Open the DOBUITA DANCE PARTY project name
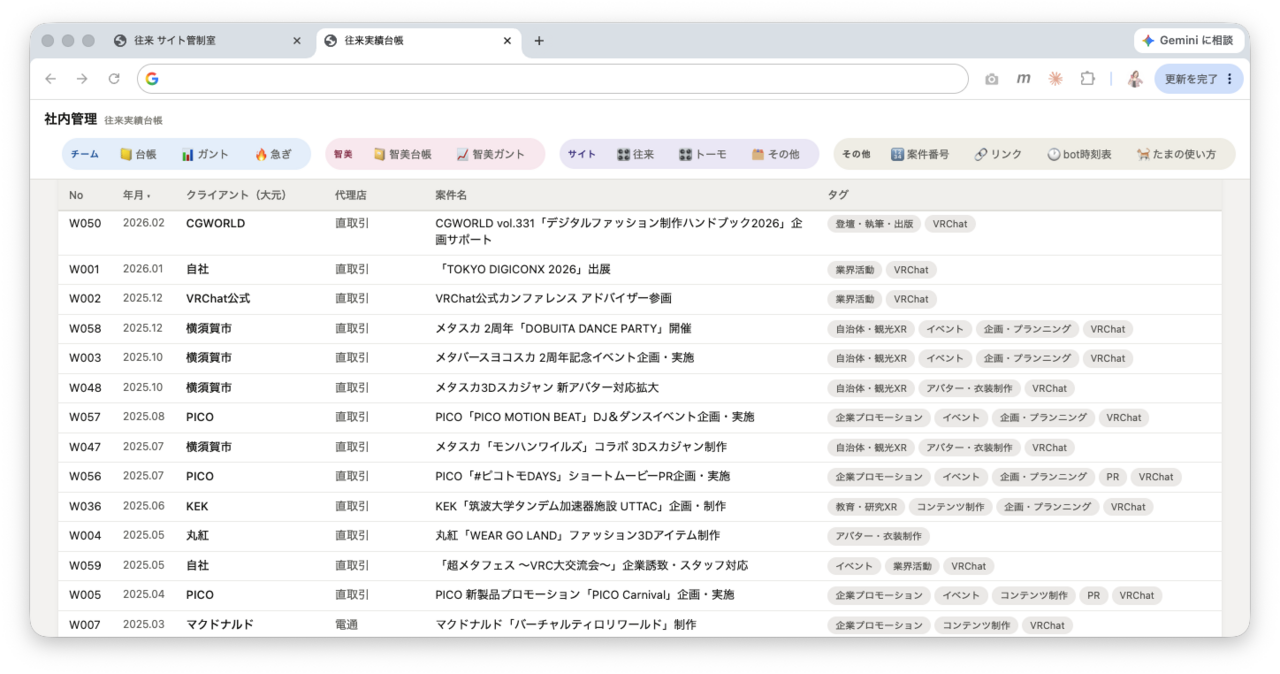The height and width of the screenshot is (674, 1280). (x=563, y=329)
